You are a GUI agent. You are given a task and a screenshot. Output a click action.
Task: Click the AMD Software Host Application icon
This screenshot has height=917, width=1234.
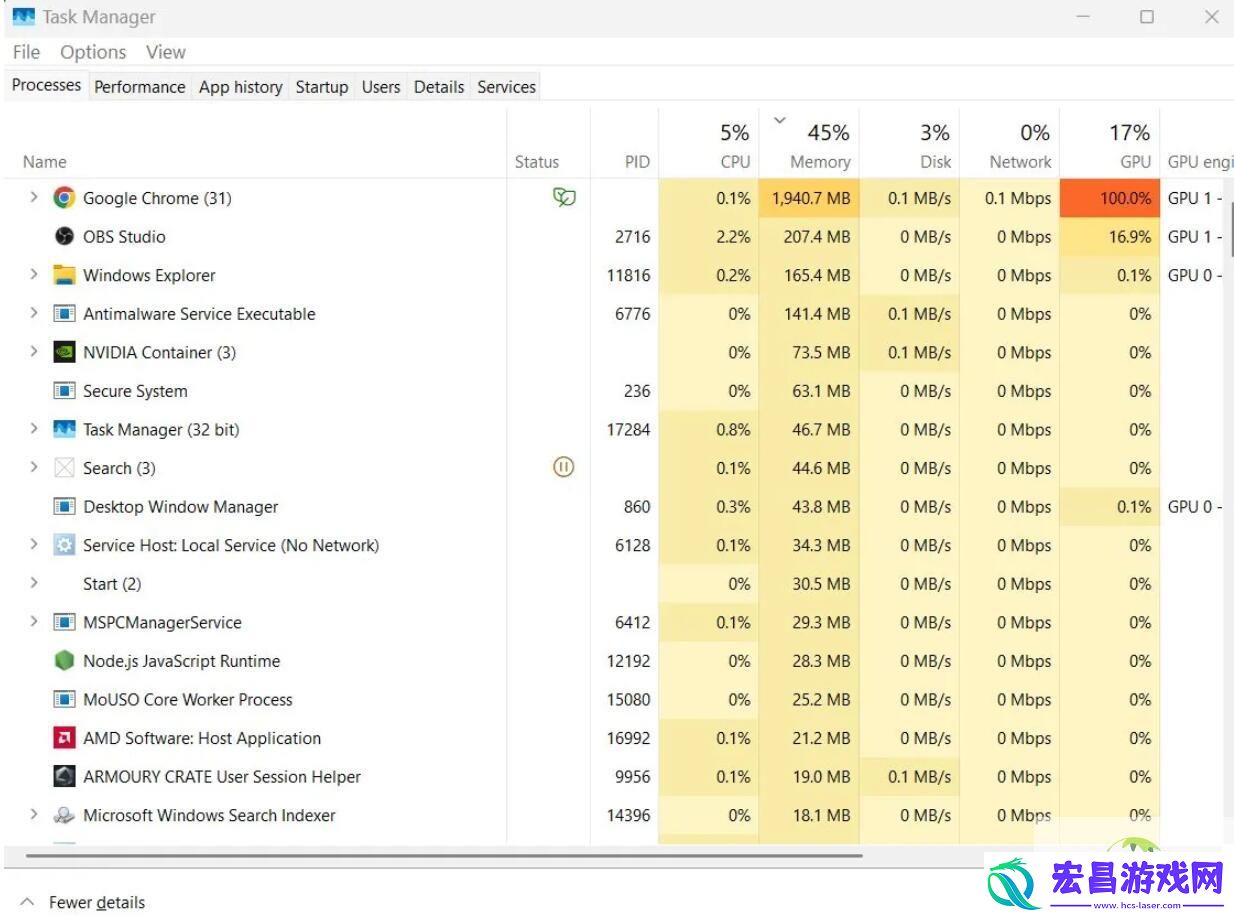64,738
